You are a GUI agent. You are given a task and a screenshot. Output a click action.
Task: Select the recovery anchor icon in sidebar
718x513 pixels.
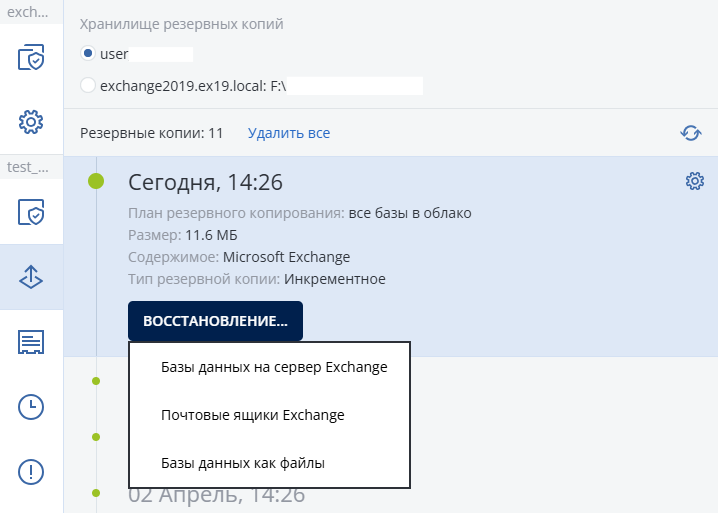31,277
